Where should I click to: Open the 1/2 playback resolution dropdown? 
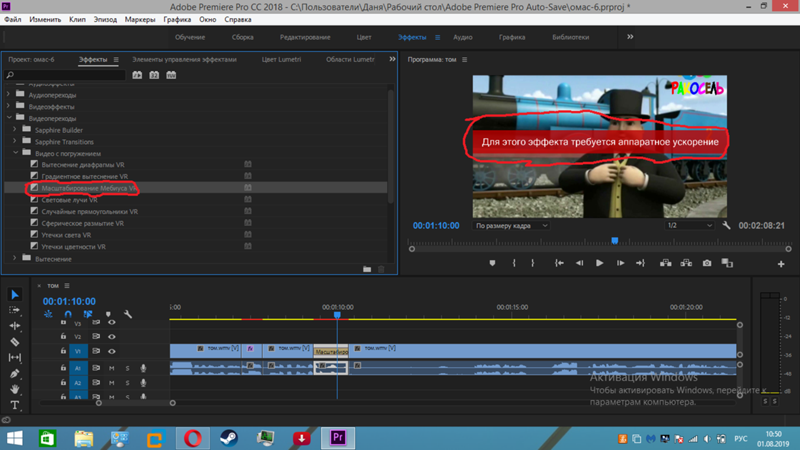pyautogui.click(x=689, y=226)
